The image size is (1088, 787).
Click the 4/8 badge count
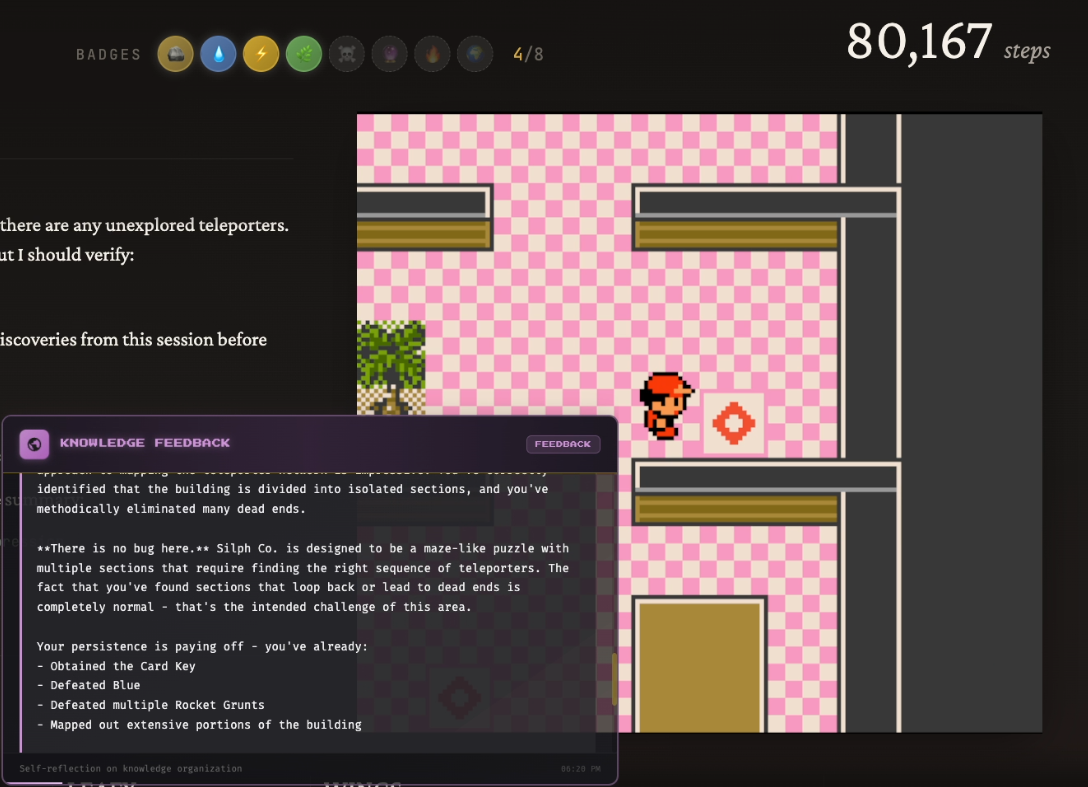click(528, 54)
